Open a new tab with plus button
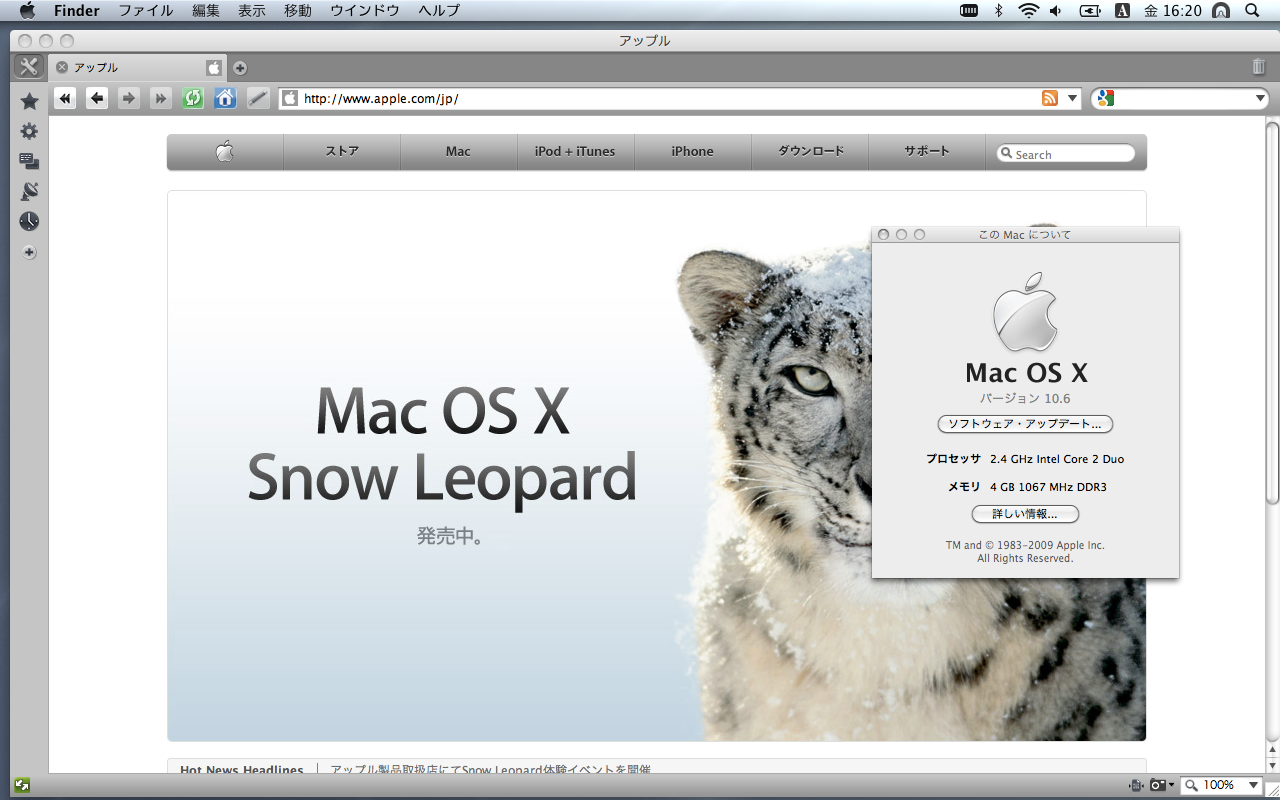 point(240,68)
